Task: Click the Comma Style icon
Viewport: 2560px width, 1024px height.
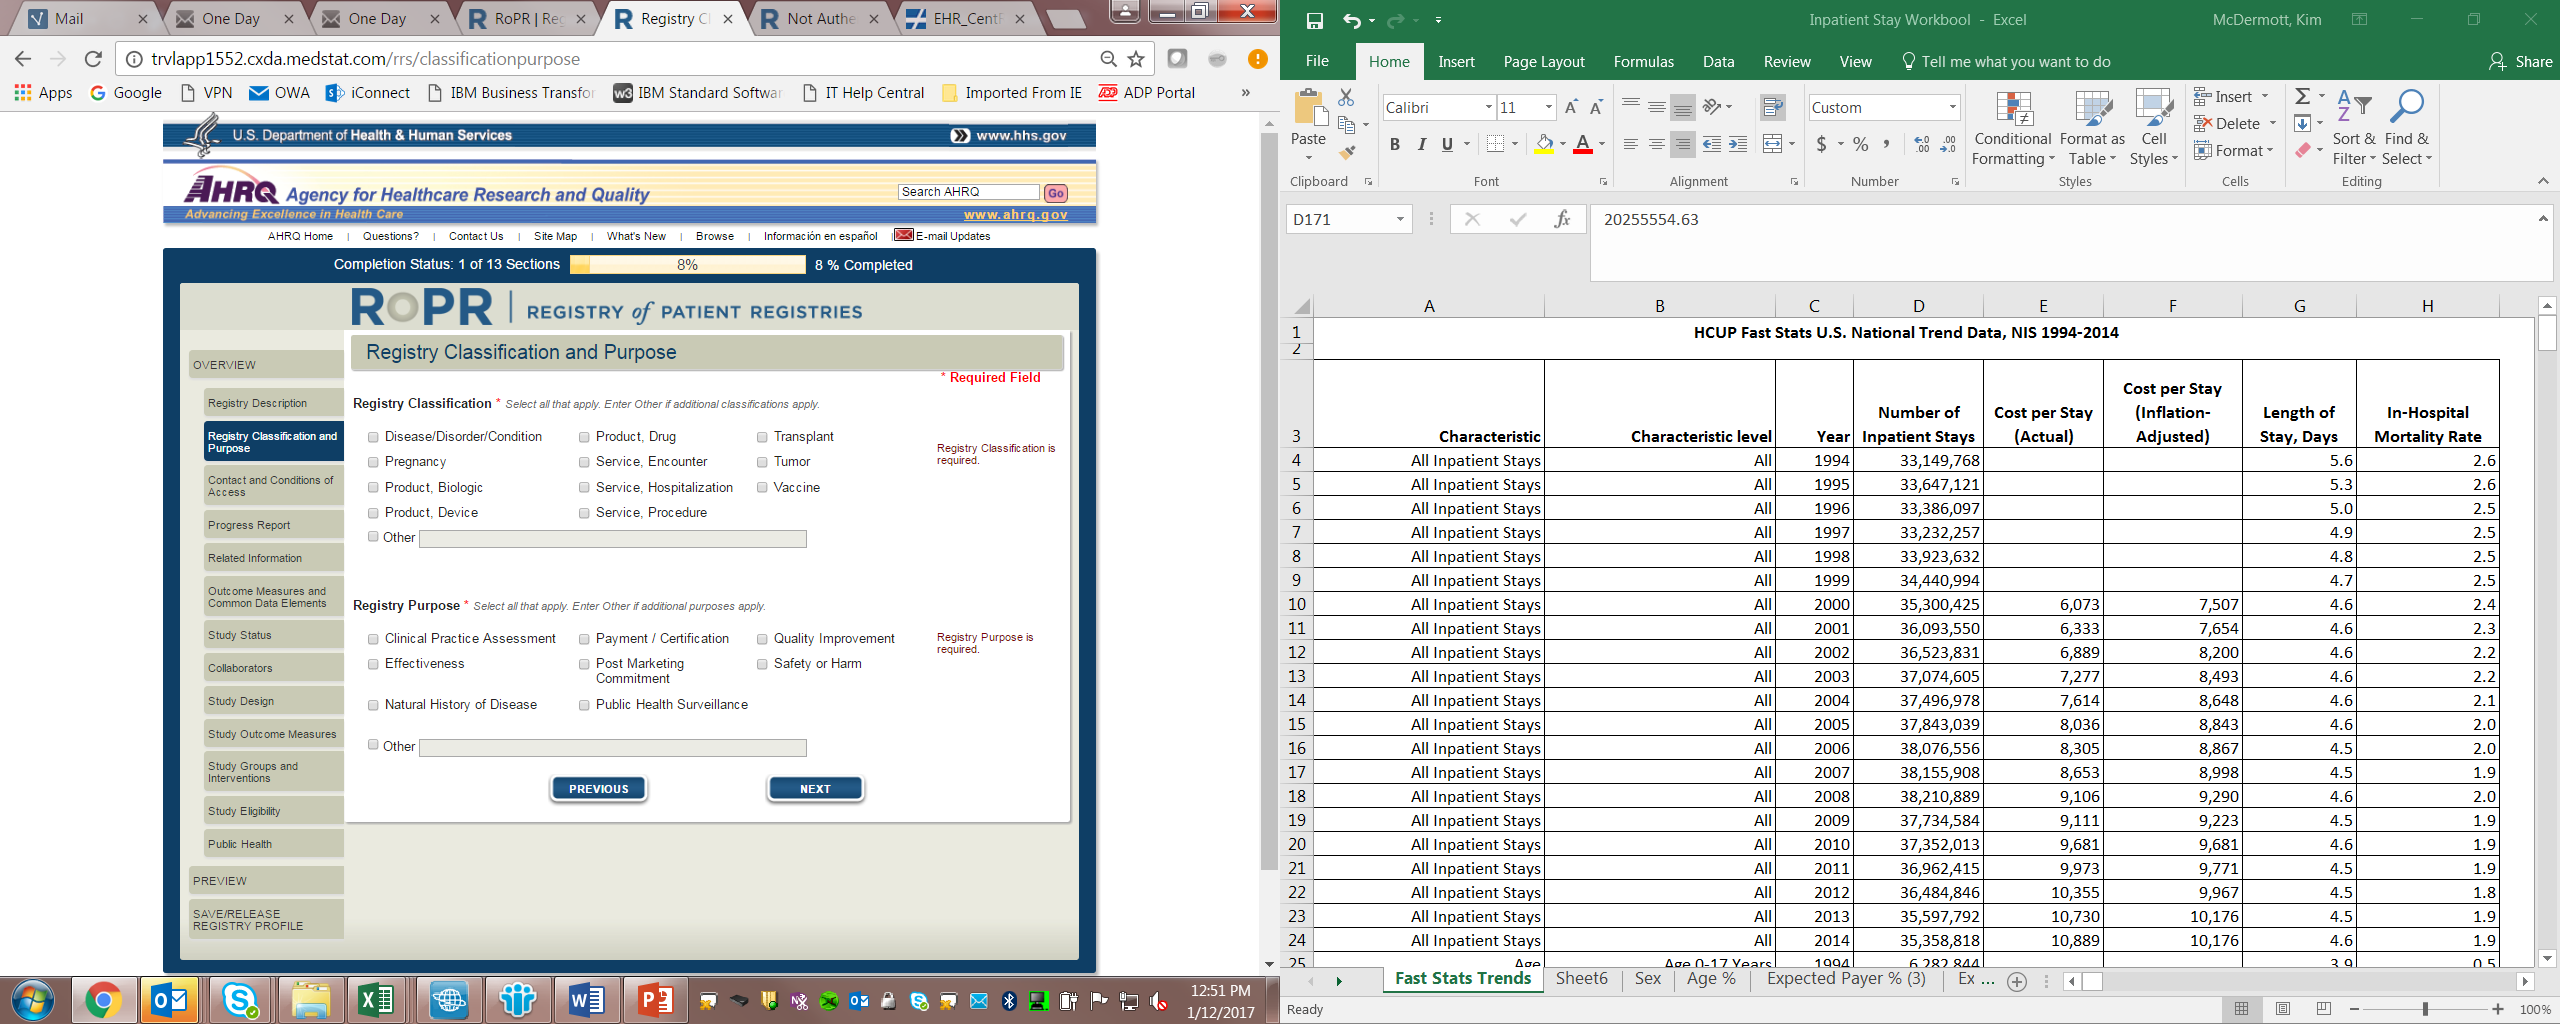Action: pos(1886,144)
